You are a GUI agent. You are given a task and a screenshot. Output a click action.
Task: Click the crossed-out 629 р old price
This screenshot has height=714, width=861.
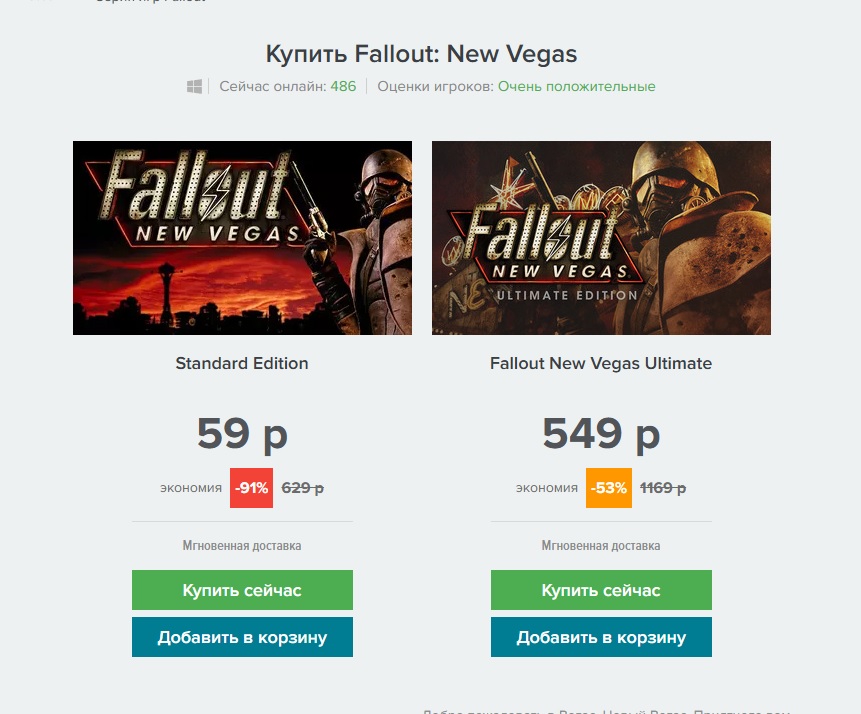tap(302, 488)
